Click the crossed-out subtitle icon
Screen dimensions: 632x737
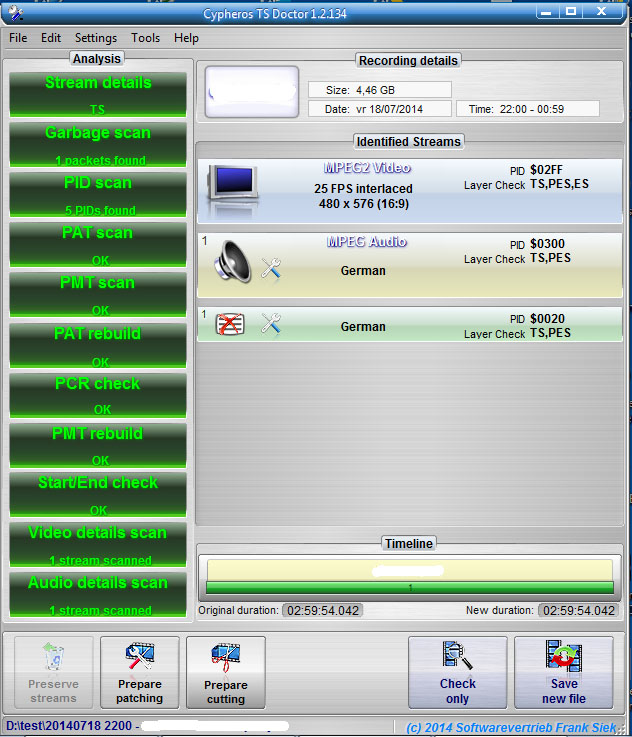(x=230, y=324)
